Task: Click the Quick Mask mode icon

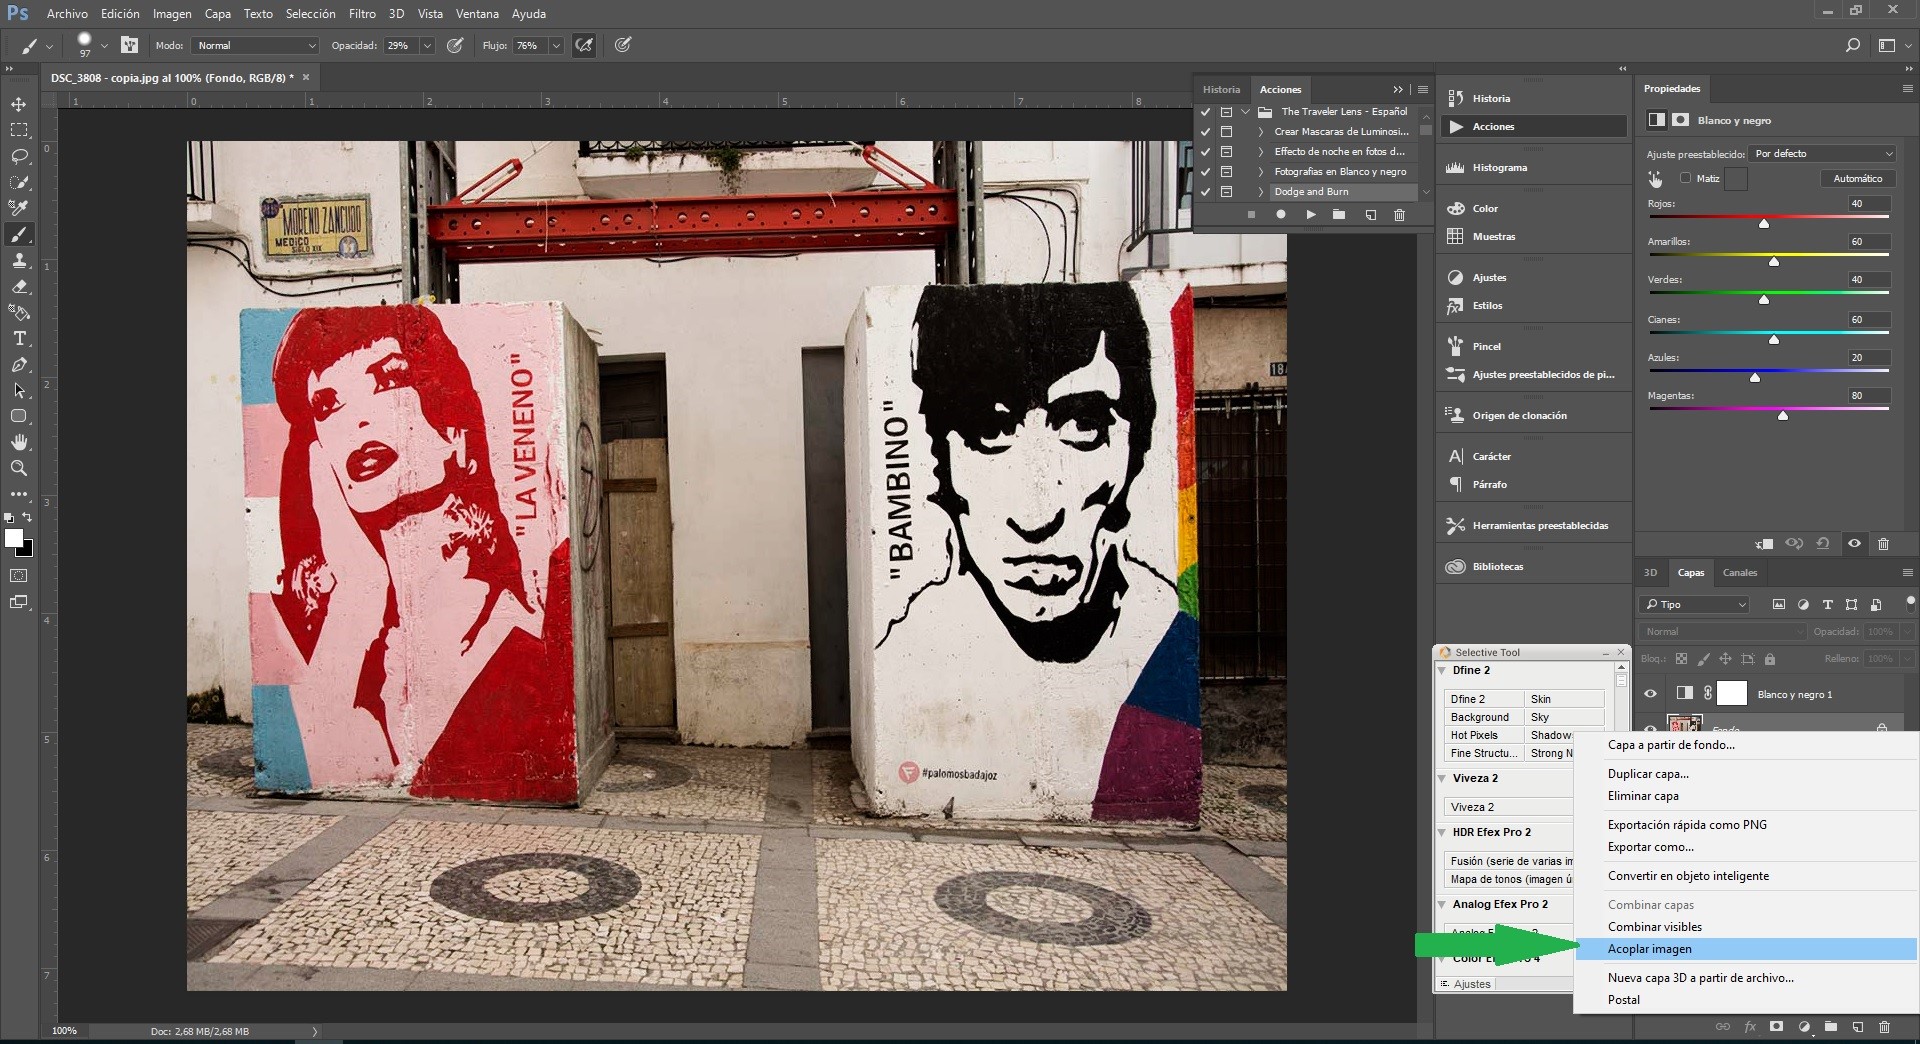Action: 19,576
